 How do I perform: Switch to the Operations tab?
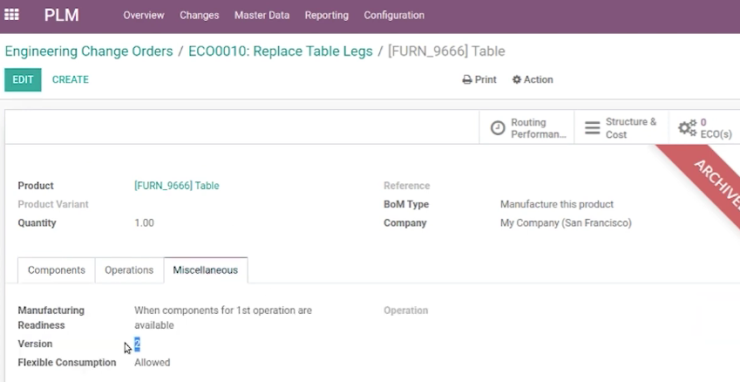(129, 270)
